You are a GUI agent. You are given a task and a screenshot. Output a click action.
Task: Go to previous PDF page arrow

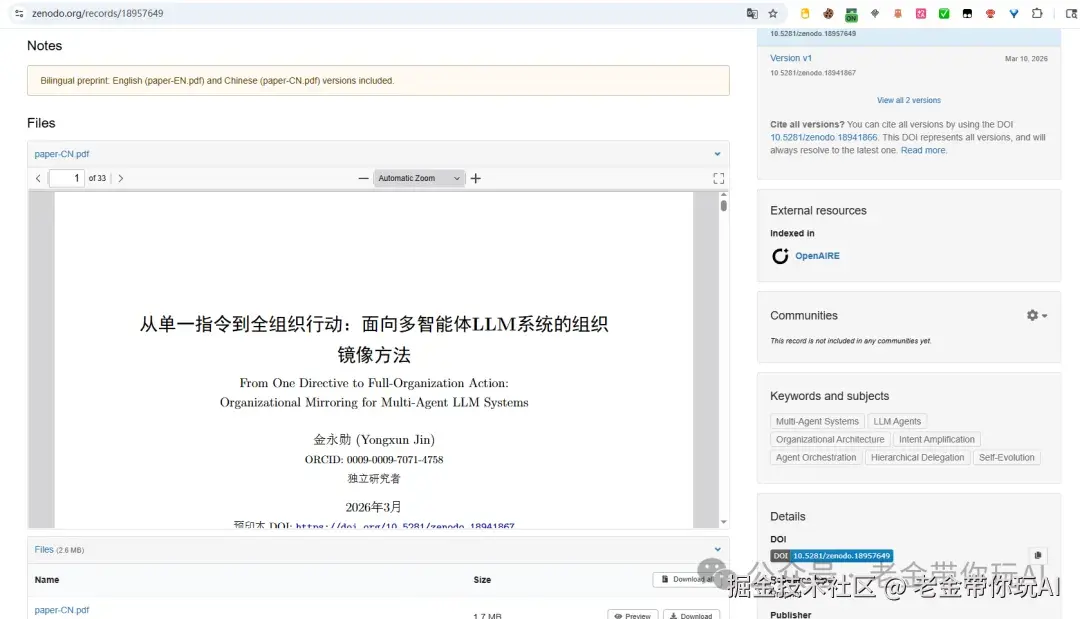click(38, 178)
